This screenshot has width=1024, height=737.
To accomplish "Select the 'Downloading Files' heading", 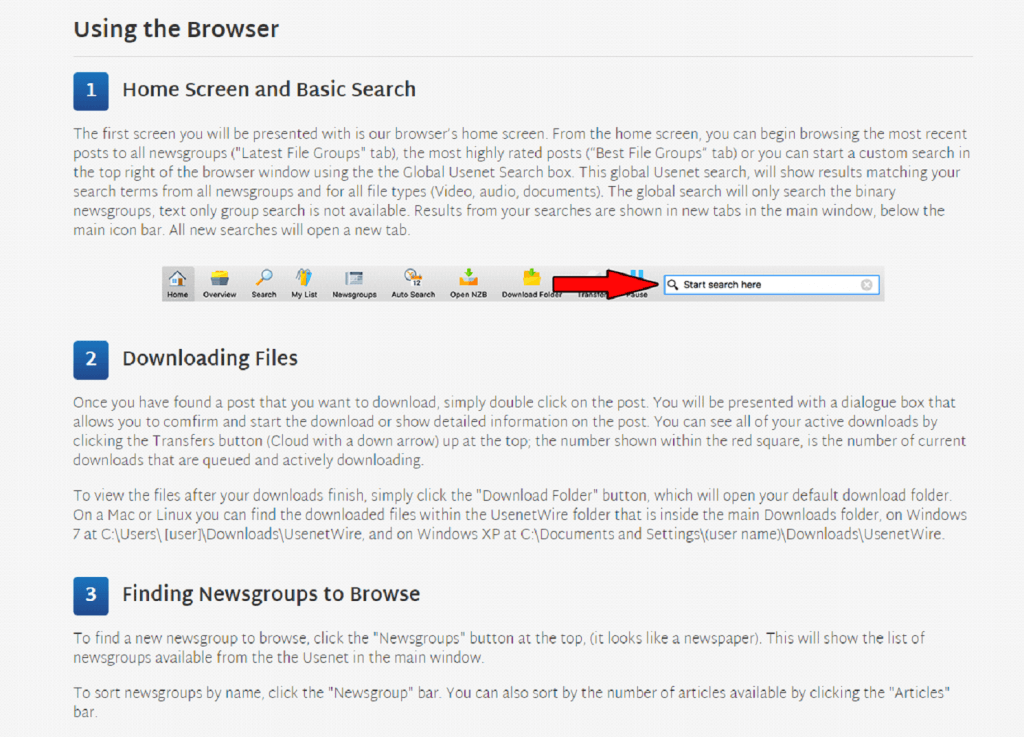I will click(210, 358).
